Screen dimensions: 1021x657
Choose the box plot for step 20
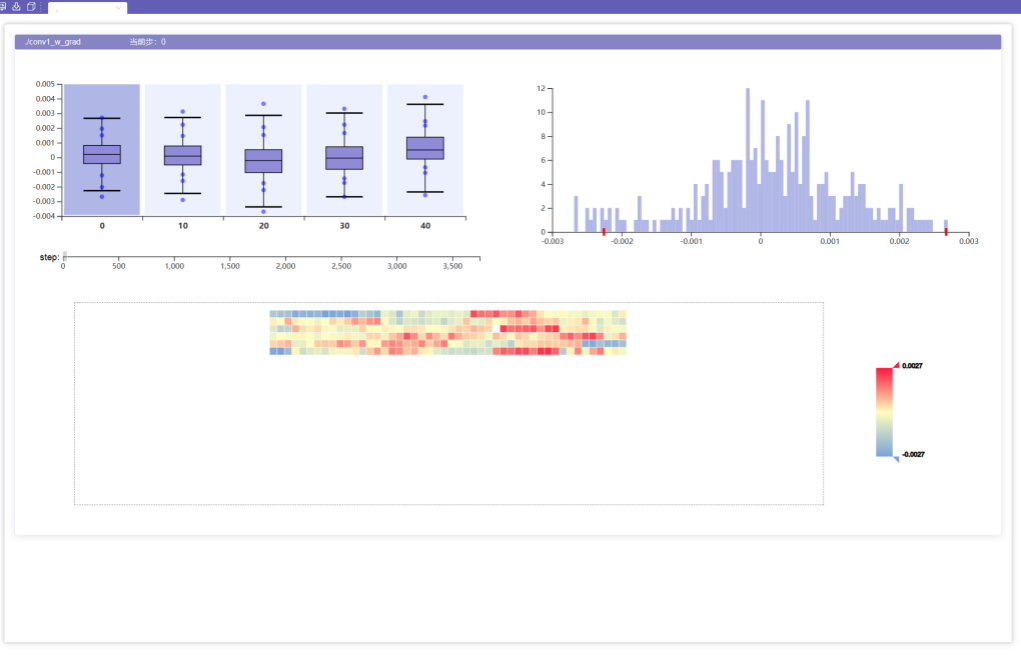click(263, 150)
